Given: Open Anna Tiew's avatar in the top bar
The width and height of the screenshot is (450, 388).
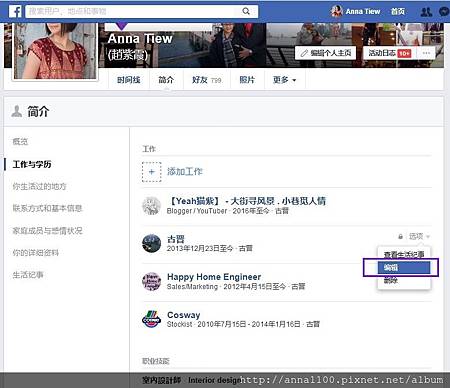Looking at the screenshot, I should [x=336, y=11].
